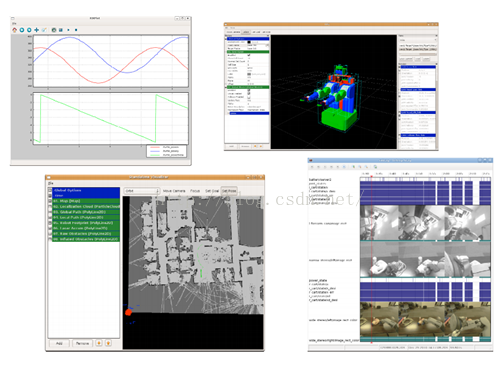Click the back-arrow view icon in plot toolbar

[22, 30]
